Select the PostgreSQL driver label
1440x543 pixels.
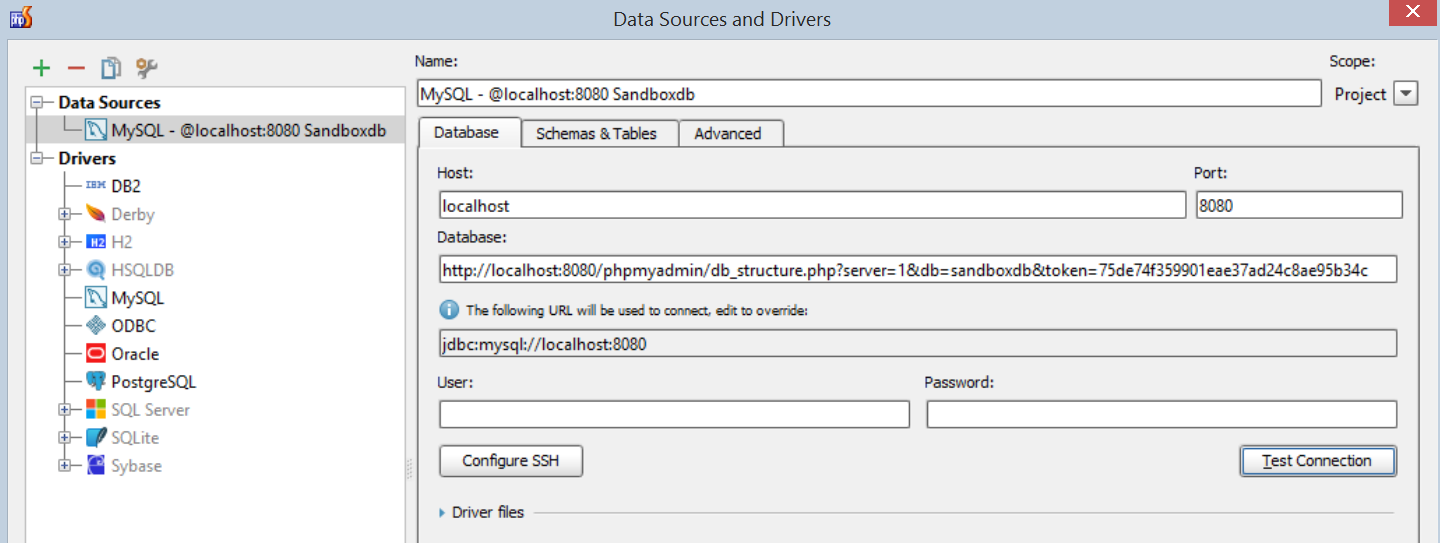(153, 382)
